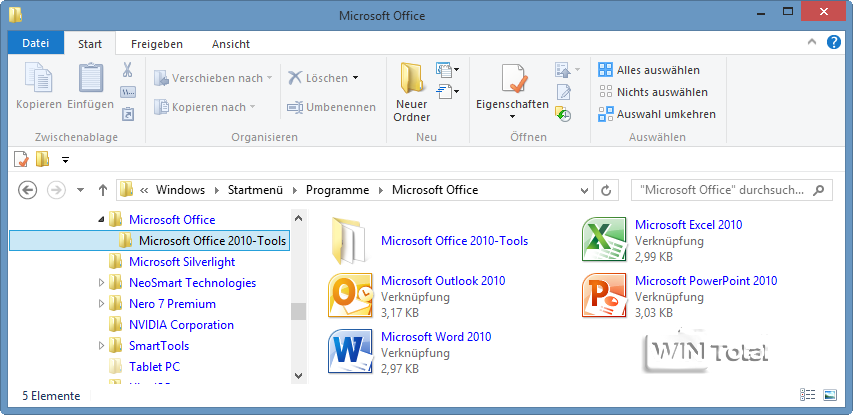Expand the NeoSmart Technologies tree node

101,283
